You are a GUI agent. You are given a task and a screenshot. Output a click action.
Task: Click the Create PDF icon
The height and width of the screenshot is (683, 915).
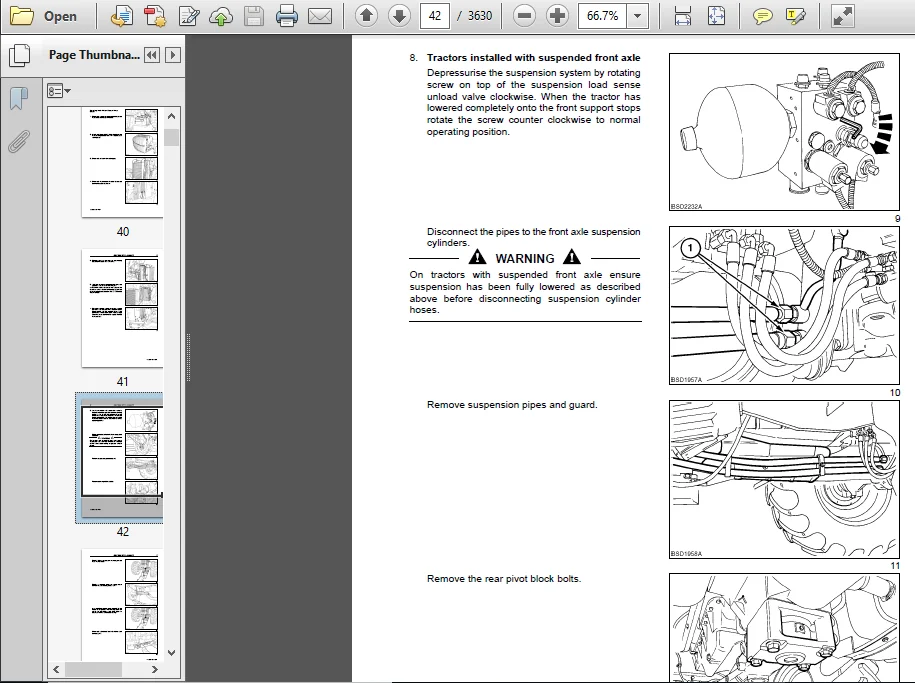(154, 16)
